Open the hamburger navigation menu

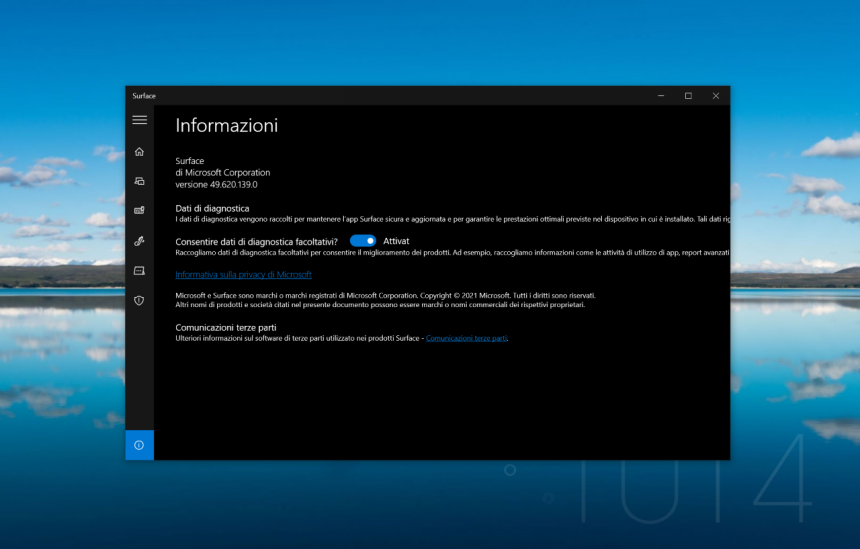pos(139,120)
